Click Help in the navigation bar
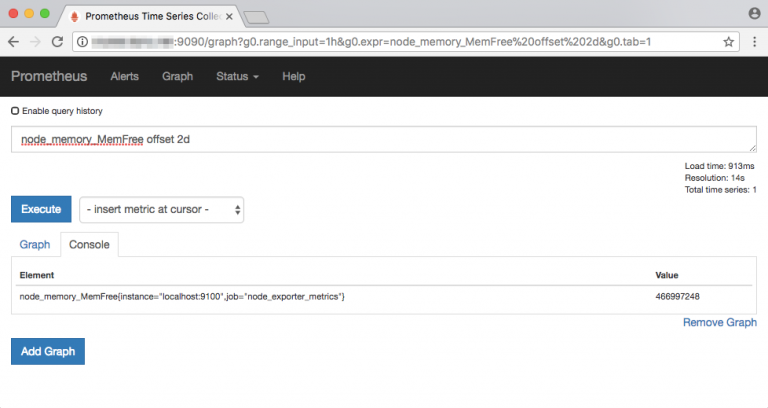768x408 pixels. [293, 77]
